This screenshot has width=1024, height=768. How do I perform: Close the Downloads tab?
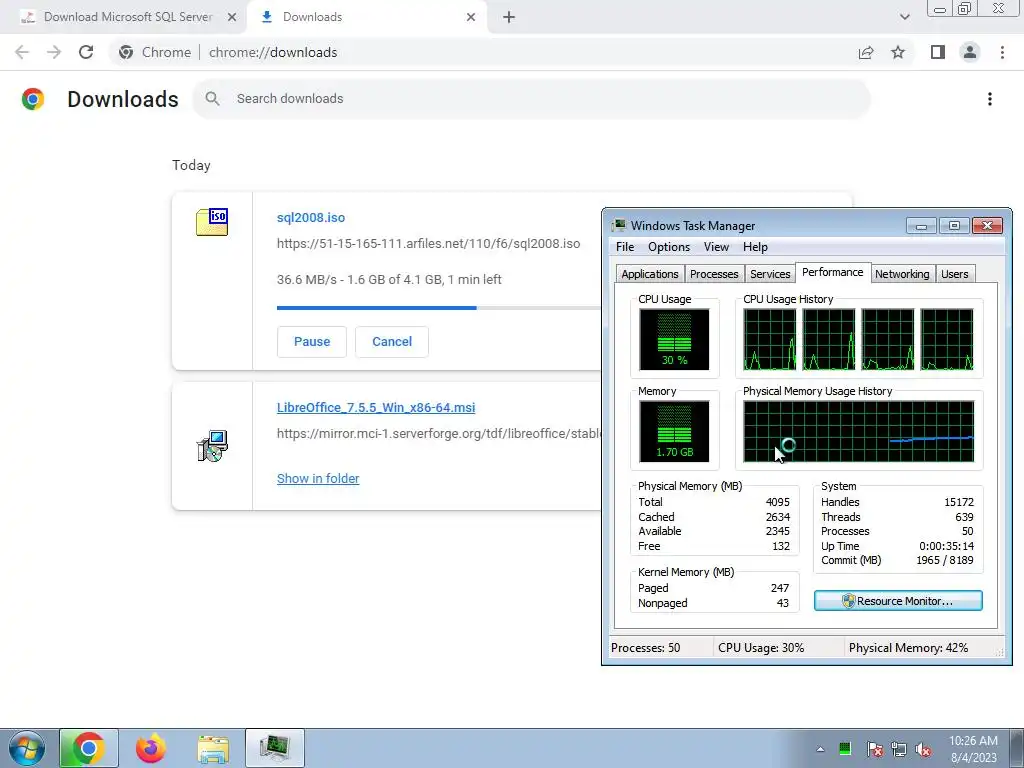(x=471, y=17)
